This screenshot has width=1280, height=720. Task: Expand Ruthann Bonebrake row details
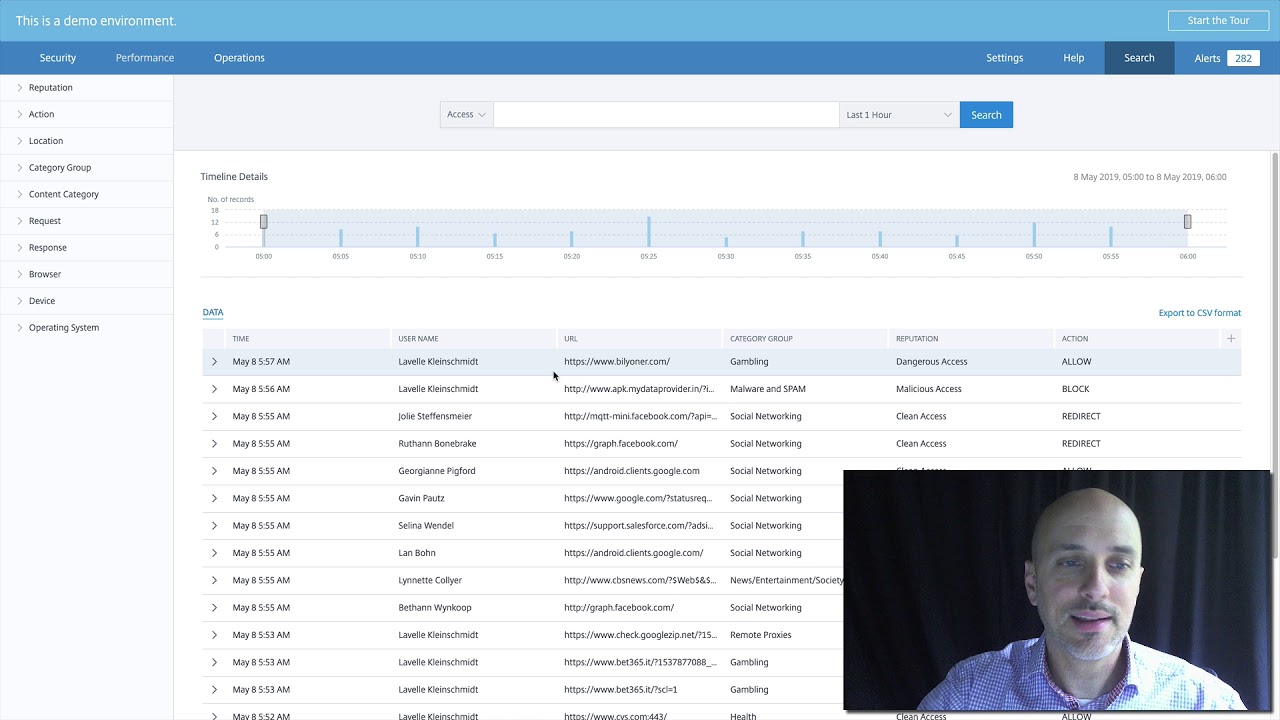214,444
